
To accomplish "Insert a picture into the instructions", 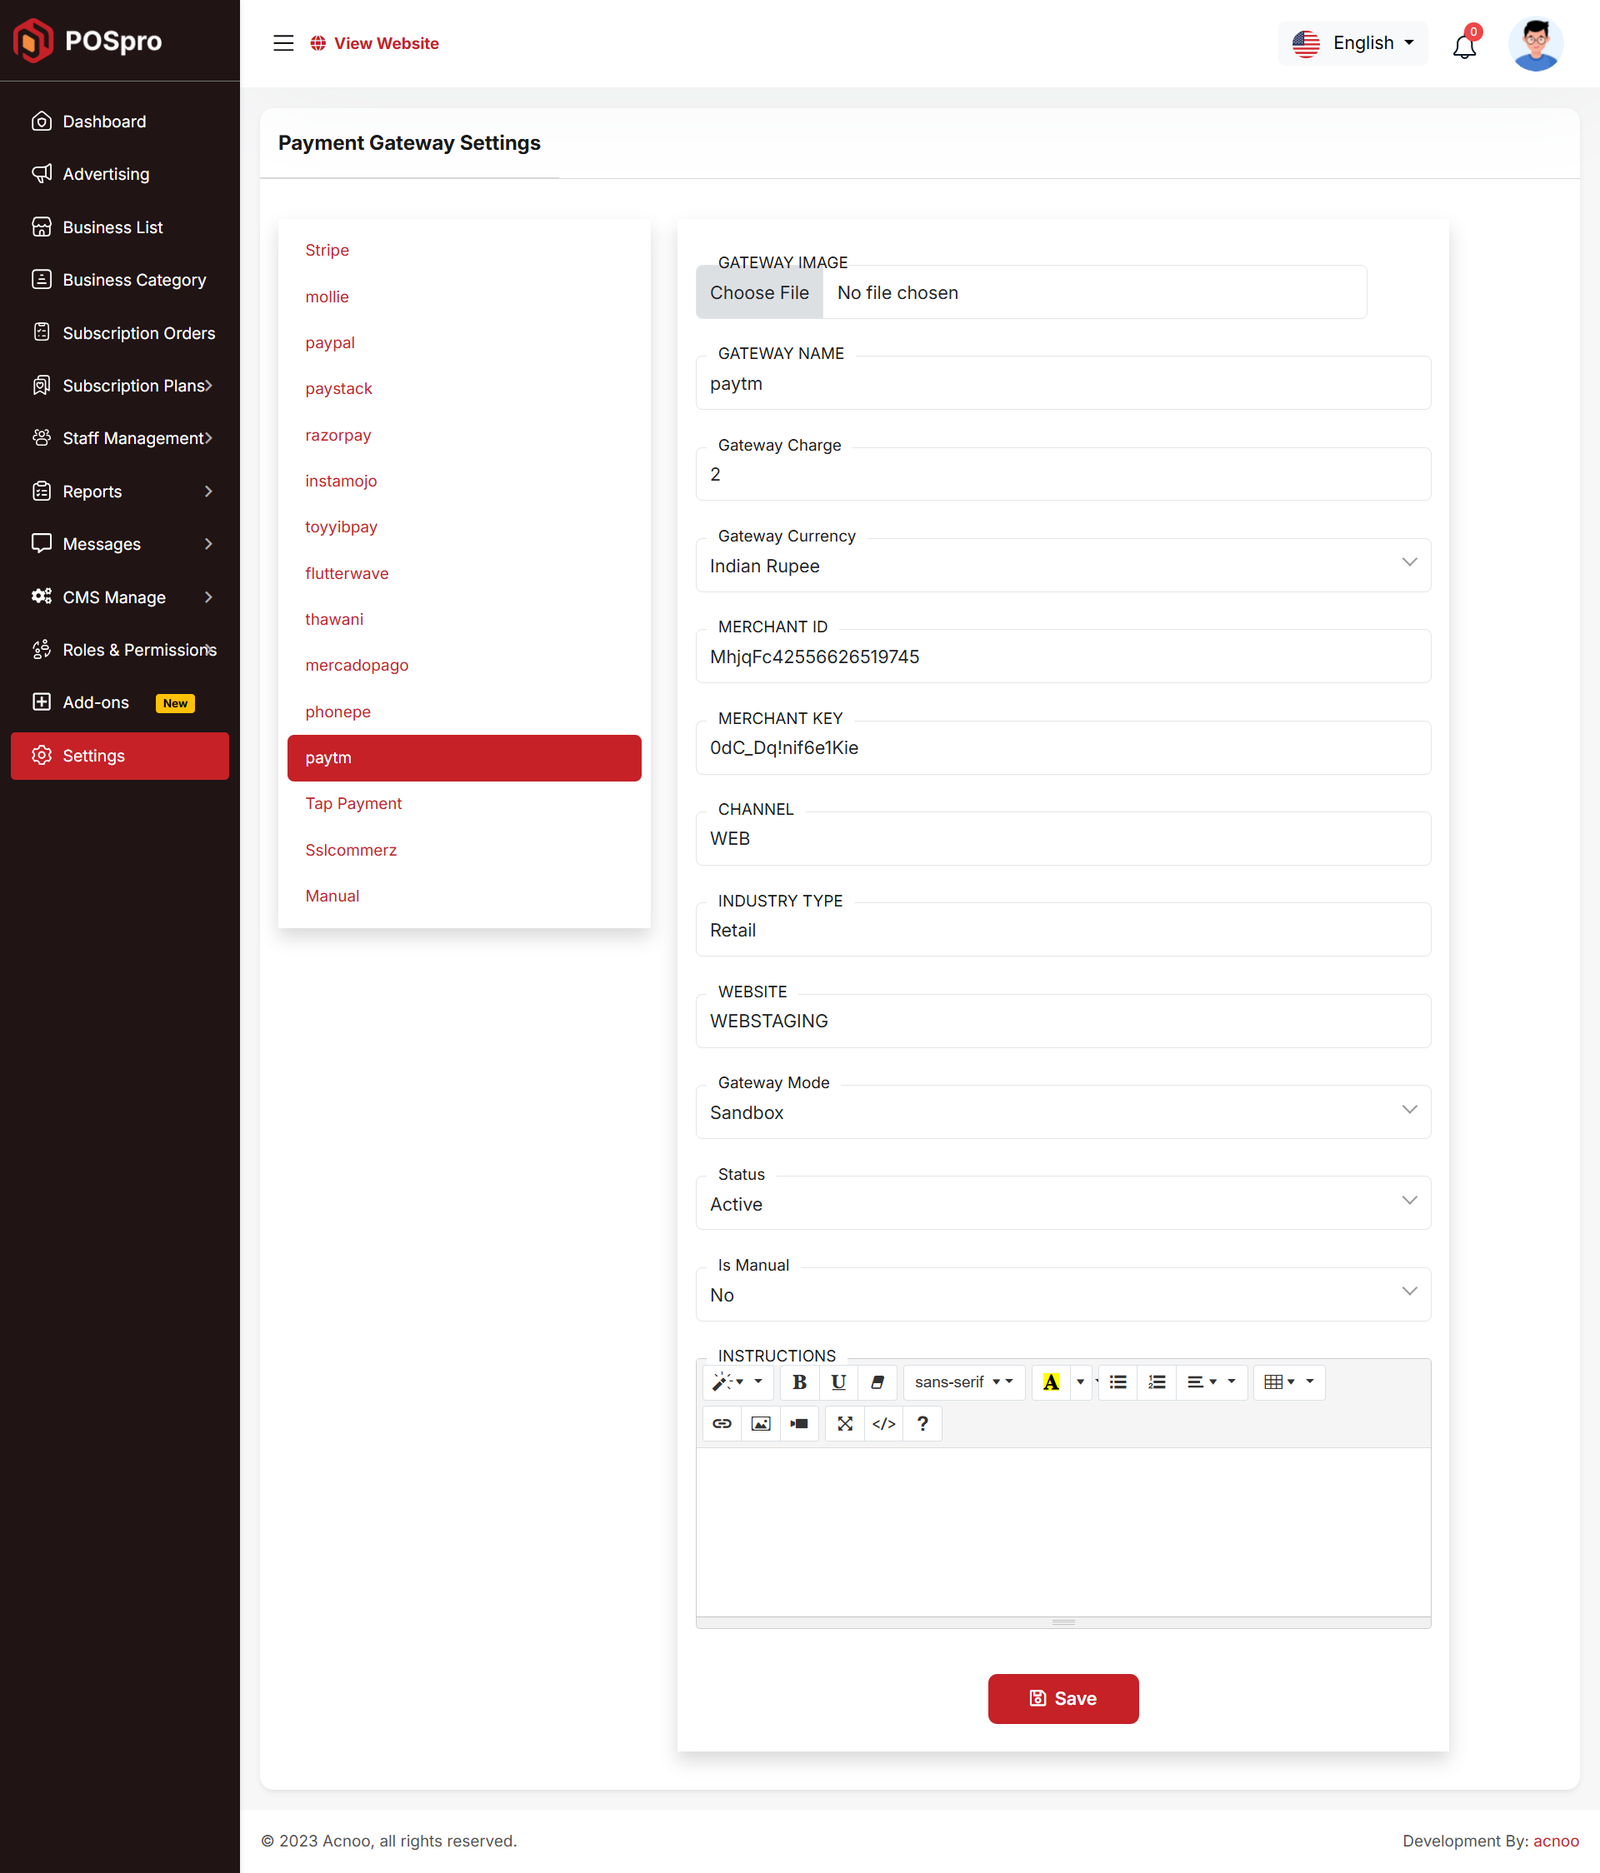I will tap(761, 1423).
